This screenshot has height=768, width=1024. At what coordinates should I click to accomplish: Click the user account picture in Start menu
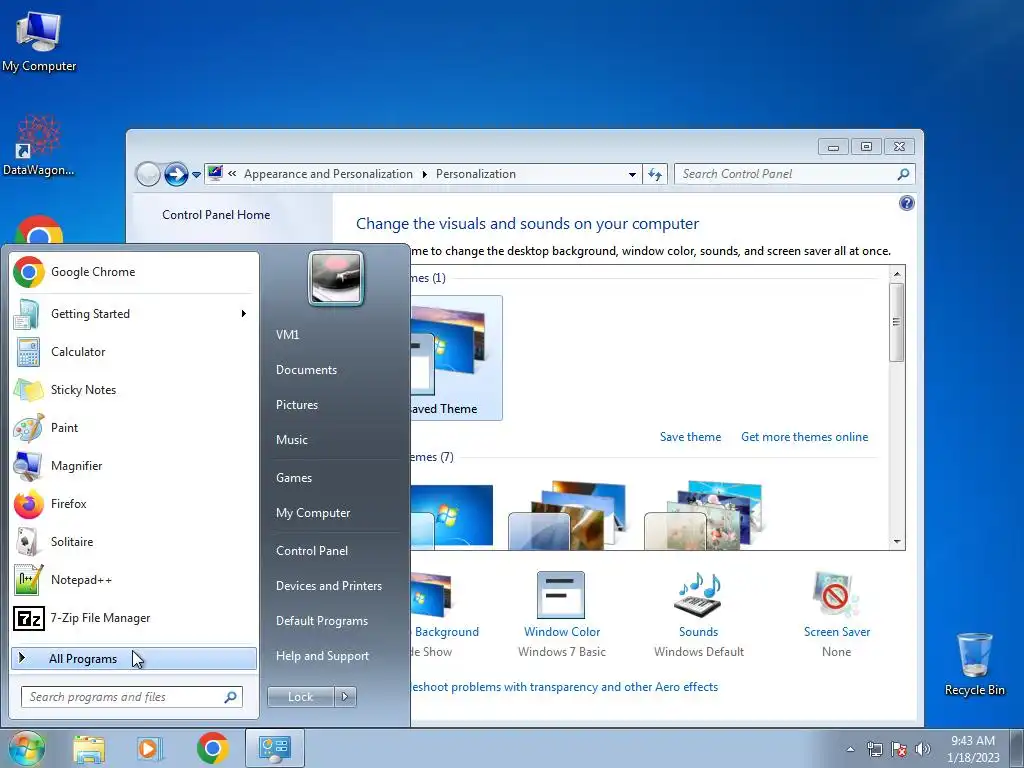[x=336, y=278]
